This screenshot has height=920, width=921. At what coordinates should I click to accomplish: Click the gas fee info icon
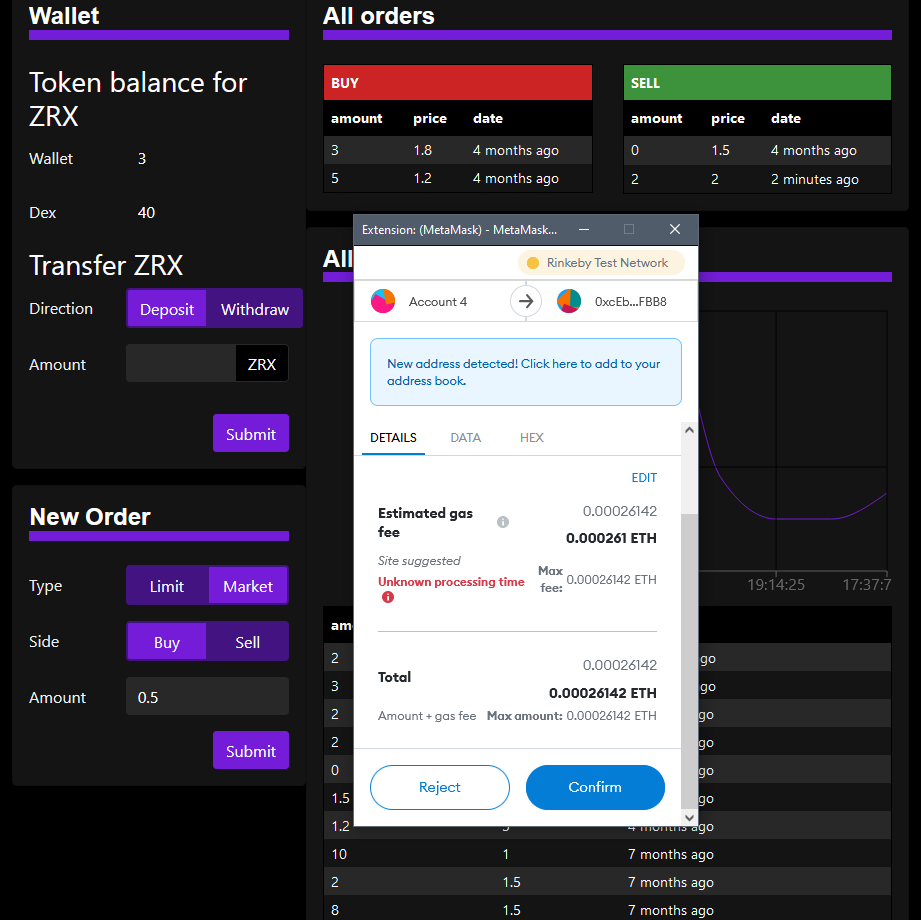(503, 522)
